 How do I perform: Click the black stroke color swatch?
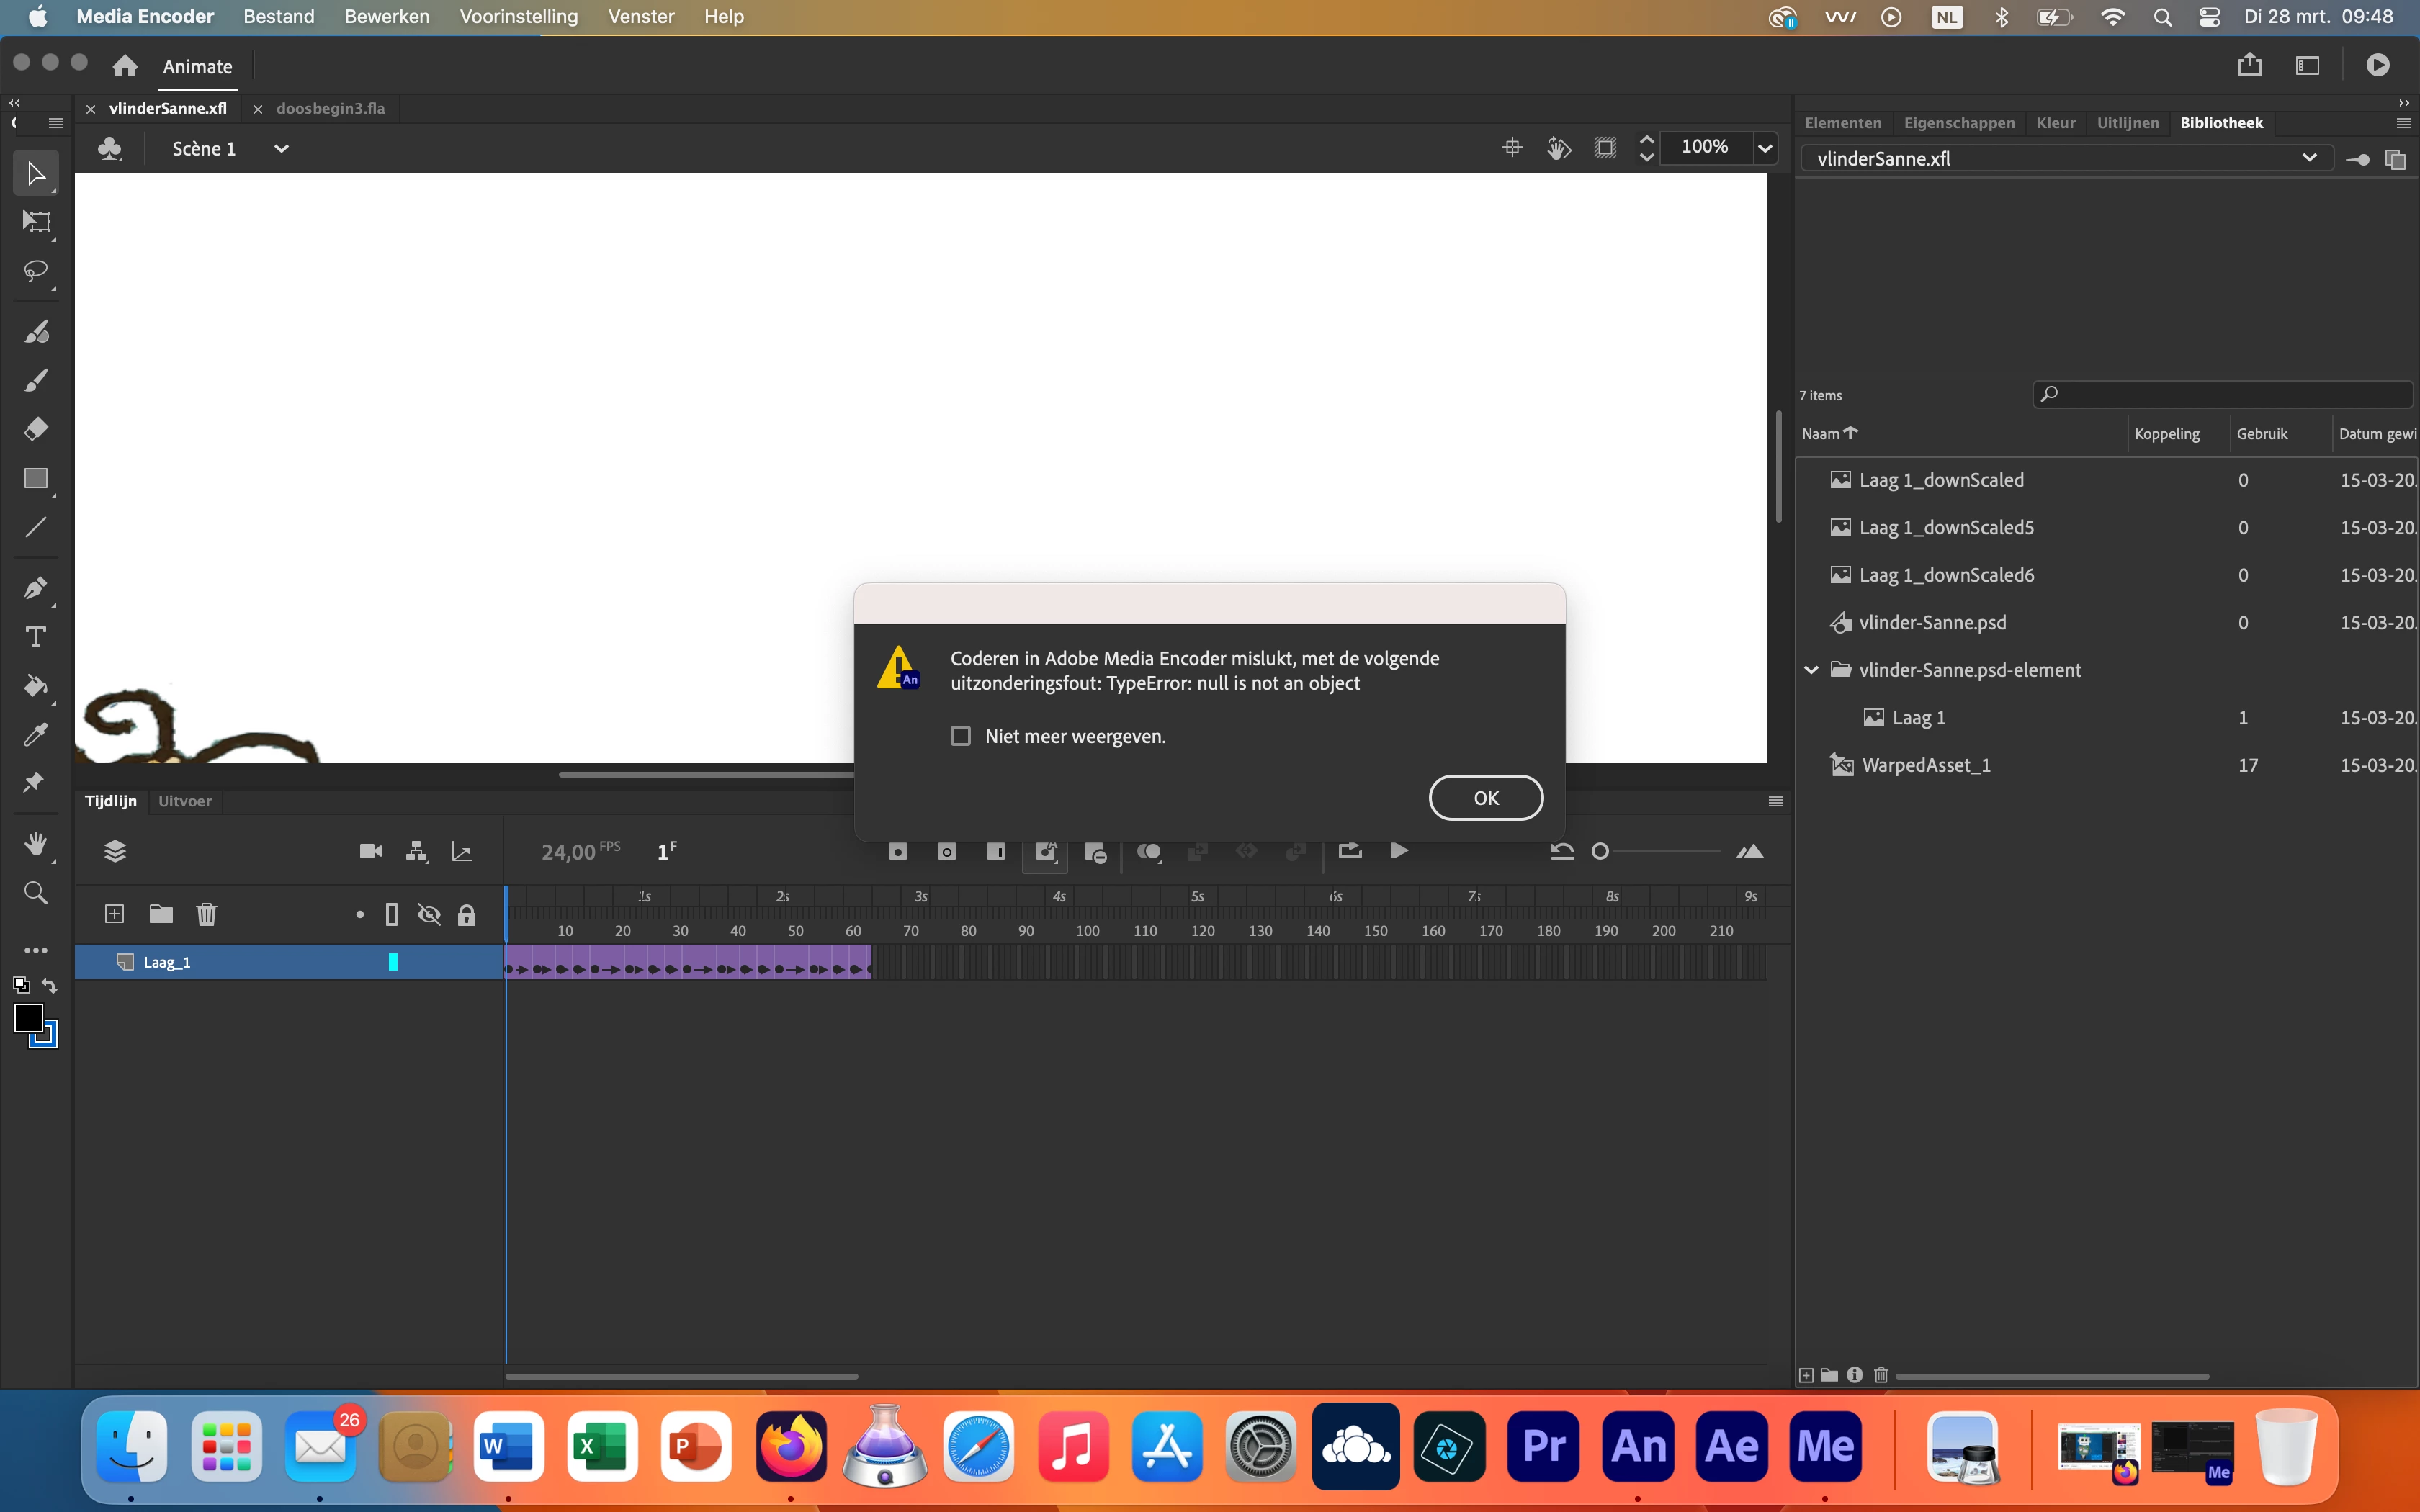28,1018
